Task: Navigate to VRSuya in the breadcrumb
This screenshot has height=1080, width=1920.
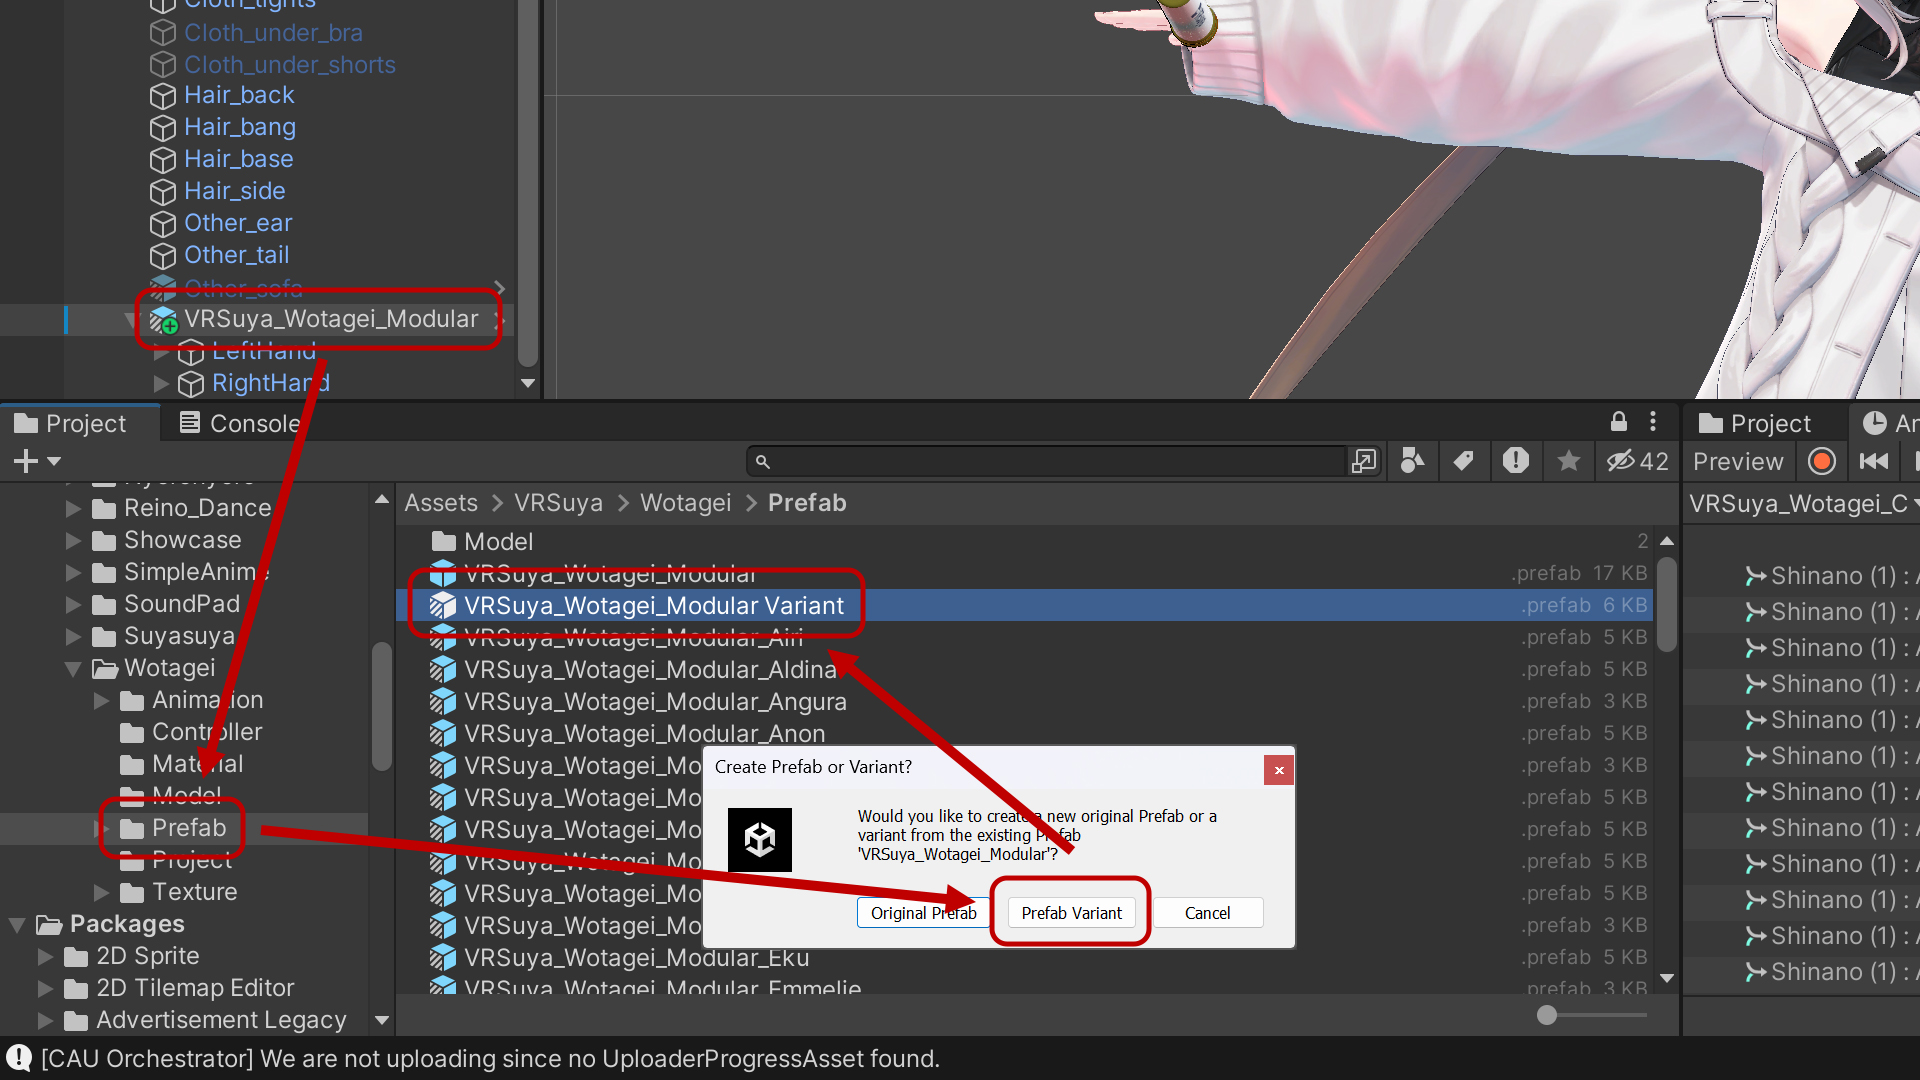Action: tap(558, 503)
